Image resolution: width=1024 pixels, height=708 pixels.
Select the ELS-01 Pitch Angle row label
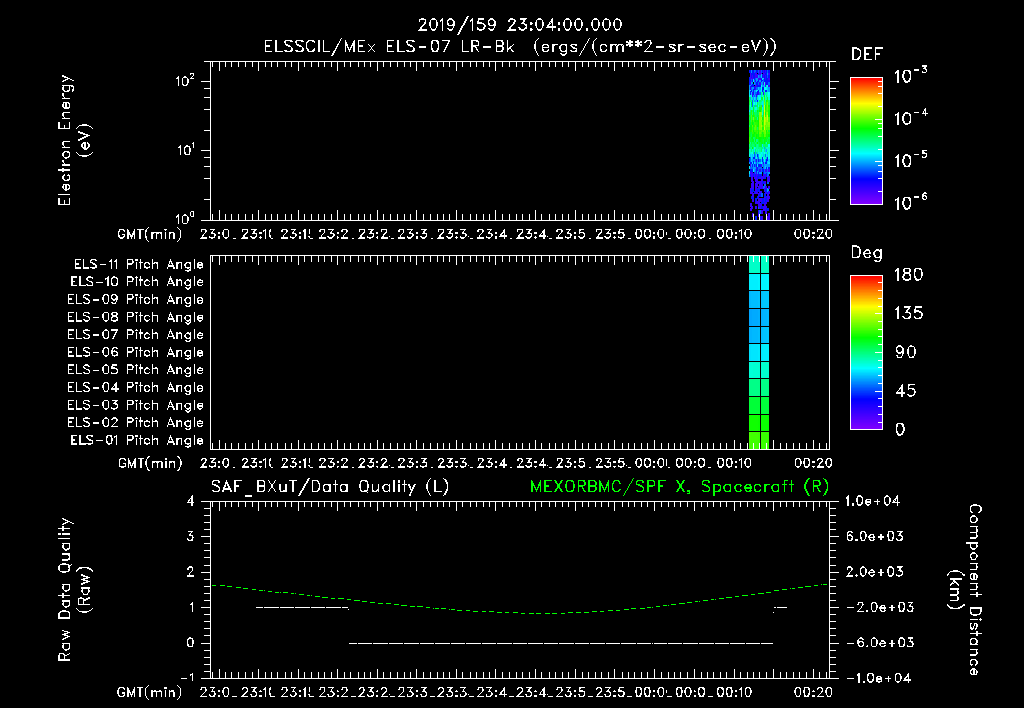137,440
